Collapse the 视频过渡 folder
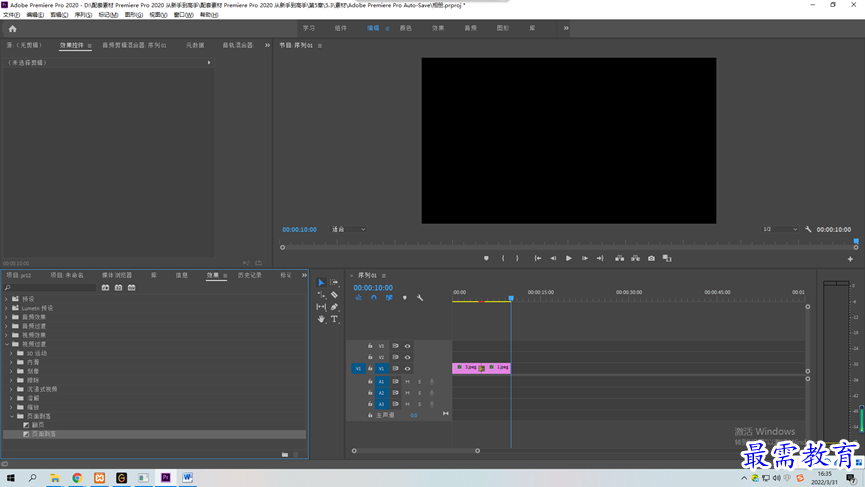The width and height of the screenshot is (865, 487). (x=7, y=344)
